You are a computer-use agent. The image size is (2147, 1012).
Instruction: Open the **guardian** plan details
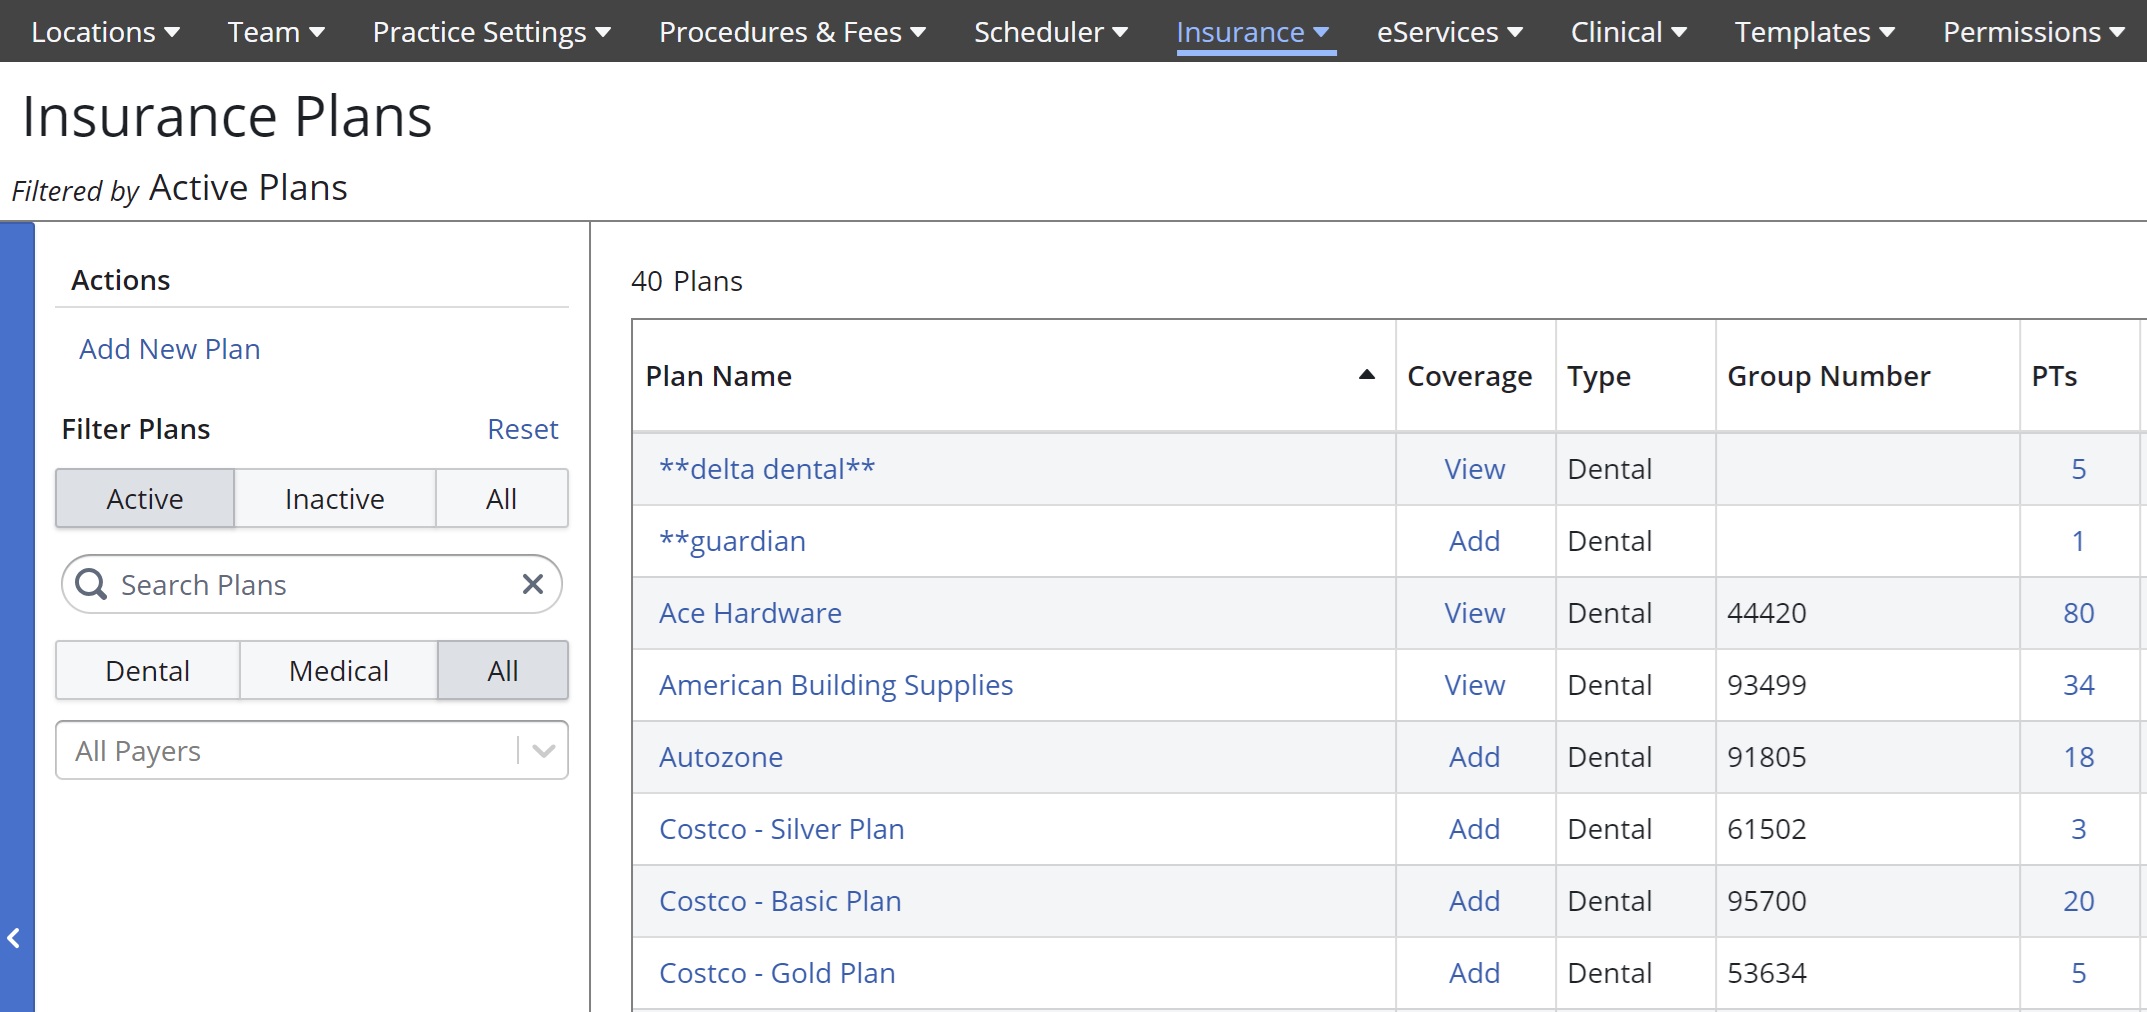point(732,540)
